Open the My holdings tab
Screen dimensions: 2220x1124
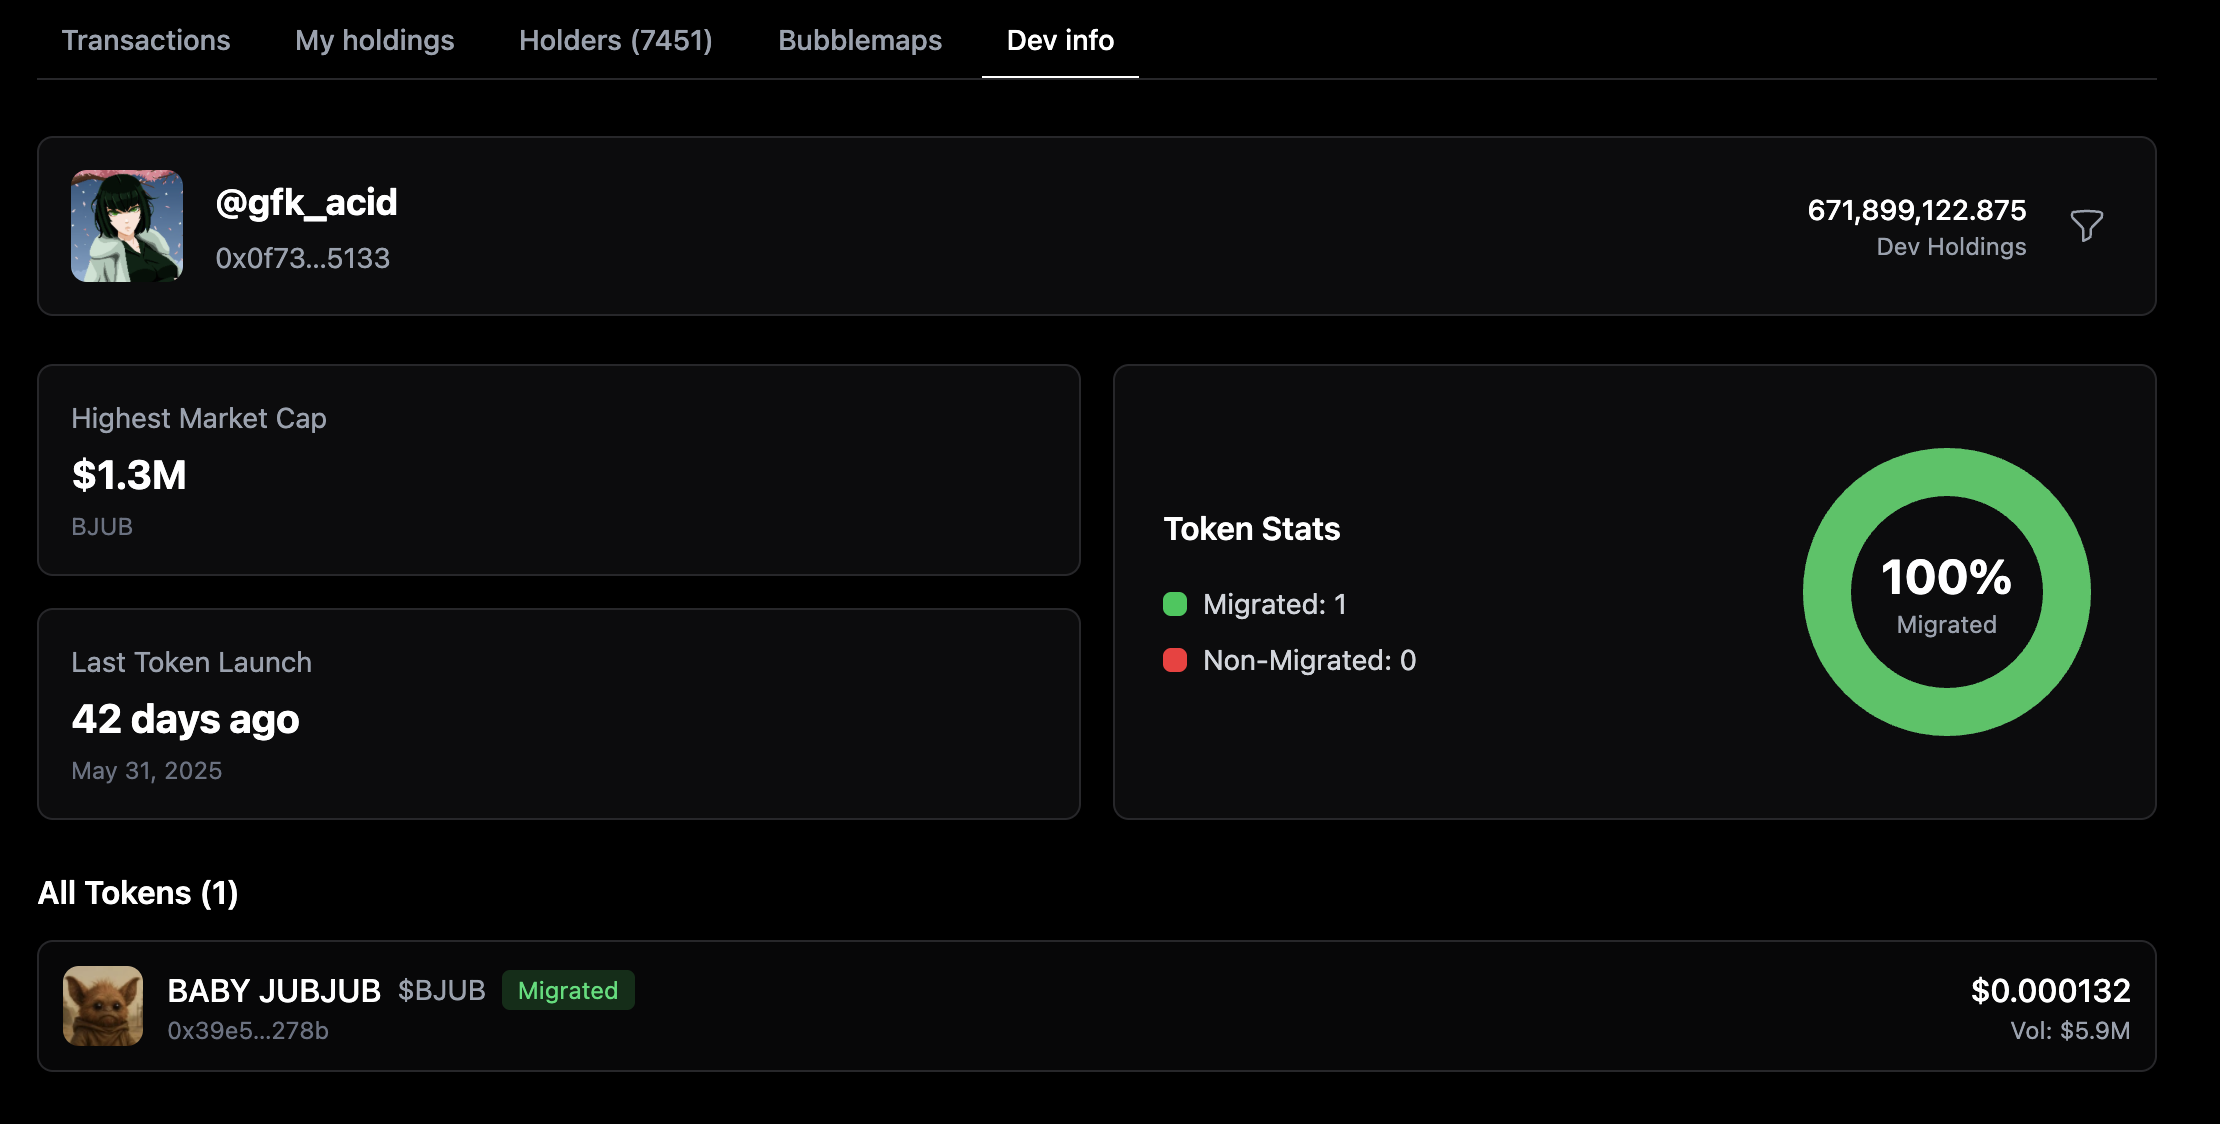(374, 40)
